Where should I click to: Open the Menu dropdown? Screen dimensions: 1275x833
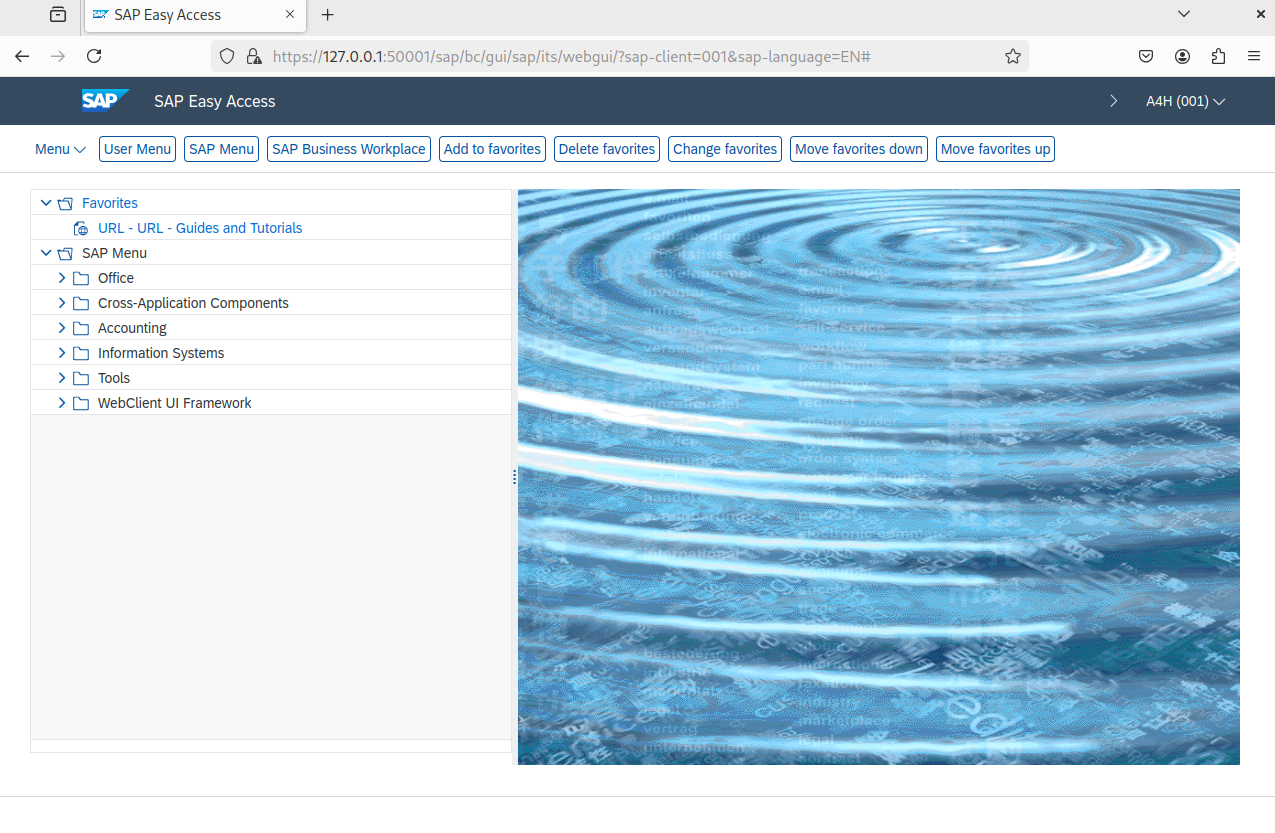pos(60,149)
